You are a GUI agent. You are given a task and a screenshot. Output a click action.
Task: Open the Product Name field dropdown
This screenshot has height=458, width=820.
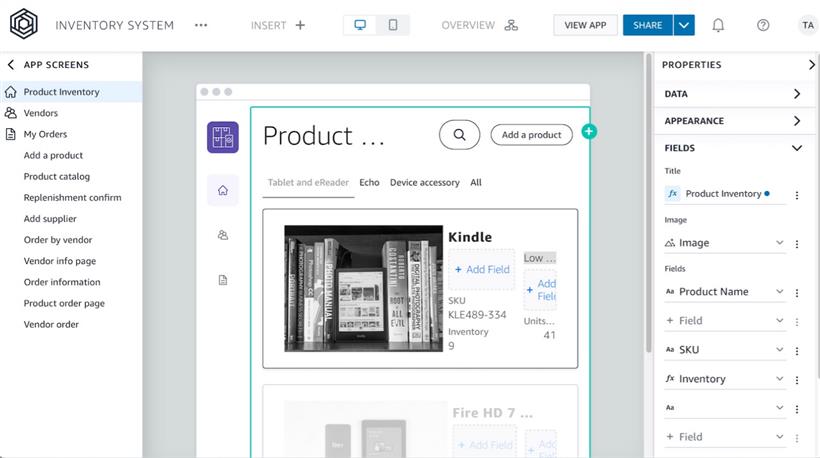(x=725, y=292)
